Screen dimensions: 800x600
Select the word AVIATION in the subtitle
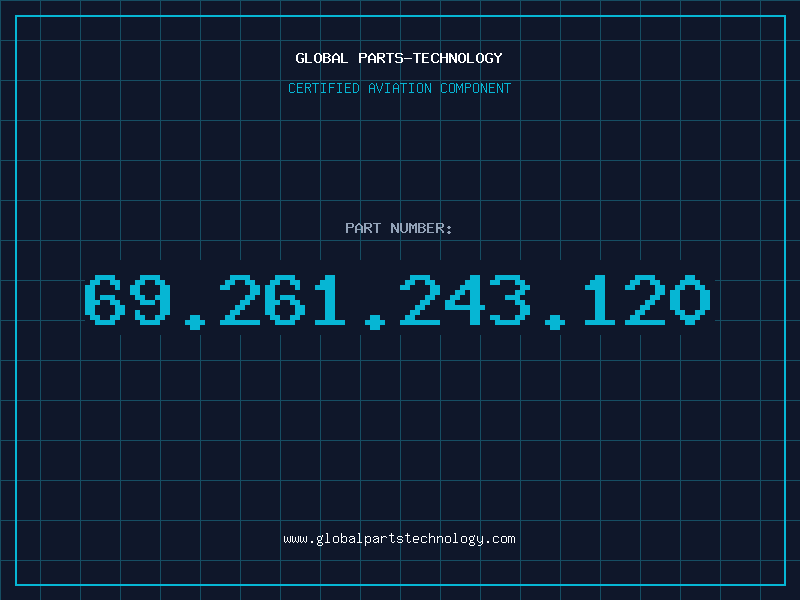(400, 88)
